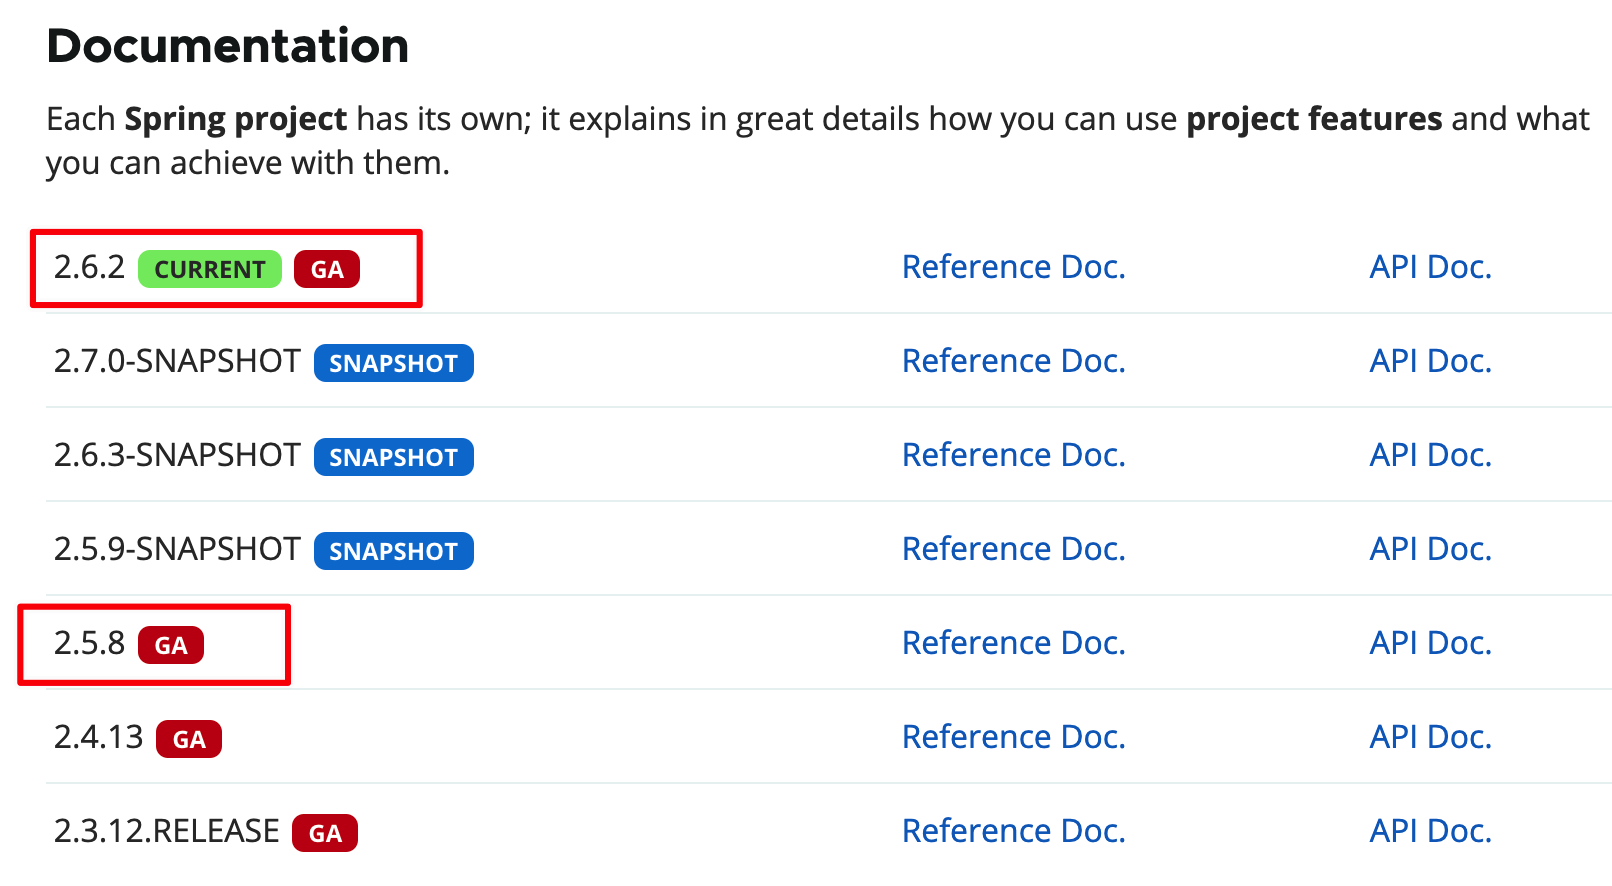Open Reference Doc. for version 2.6.2
The height and width of the screenshot is (886, 1612).
click(1013, 267)
